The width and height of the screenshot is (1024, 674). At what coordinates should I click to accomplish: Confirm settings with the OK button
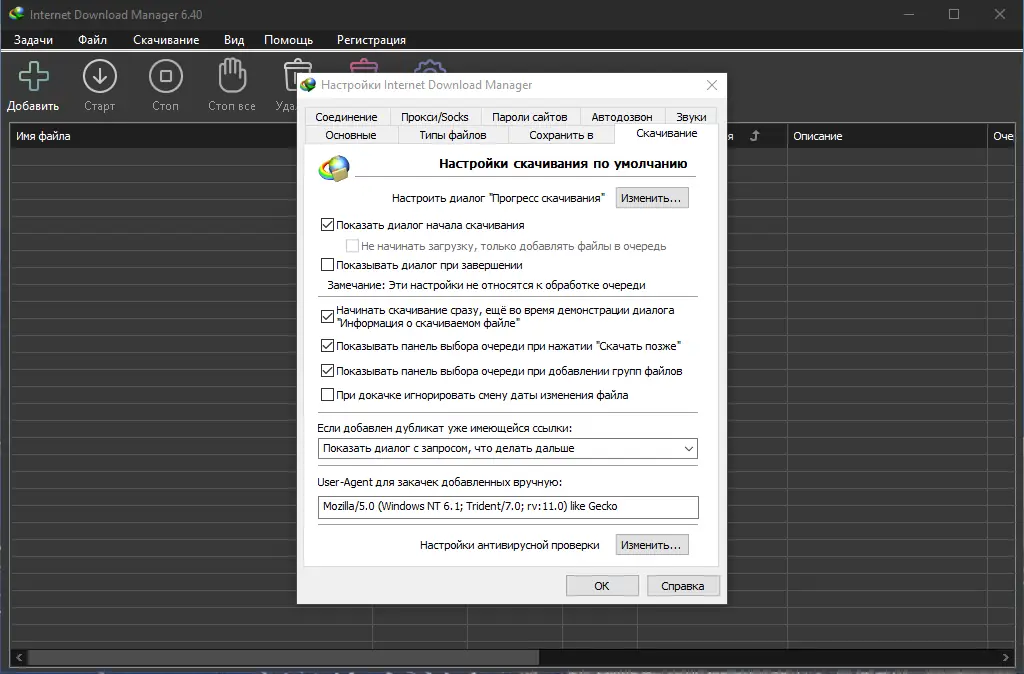602,586
